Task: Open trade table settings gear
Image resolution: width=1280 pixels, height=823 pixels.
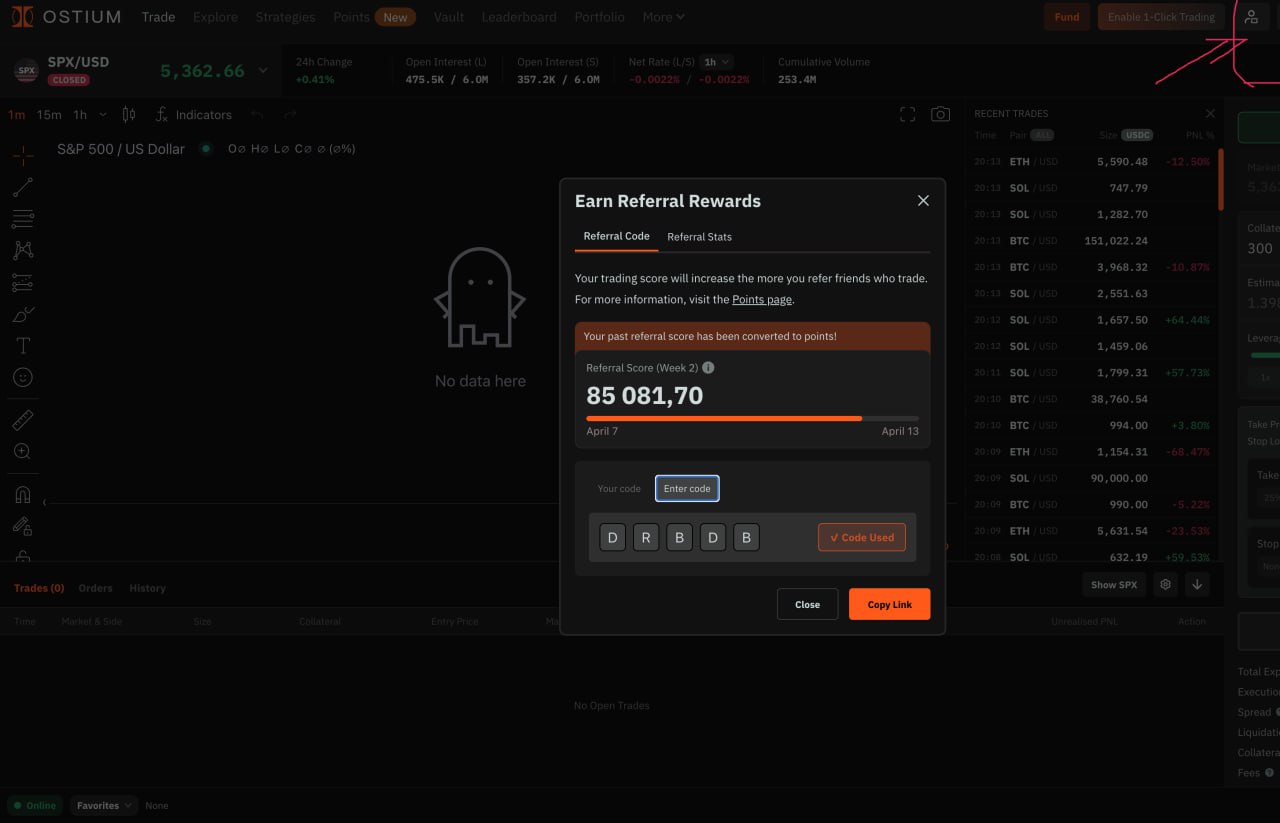Action: pos(1165,584)
